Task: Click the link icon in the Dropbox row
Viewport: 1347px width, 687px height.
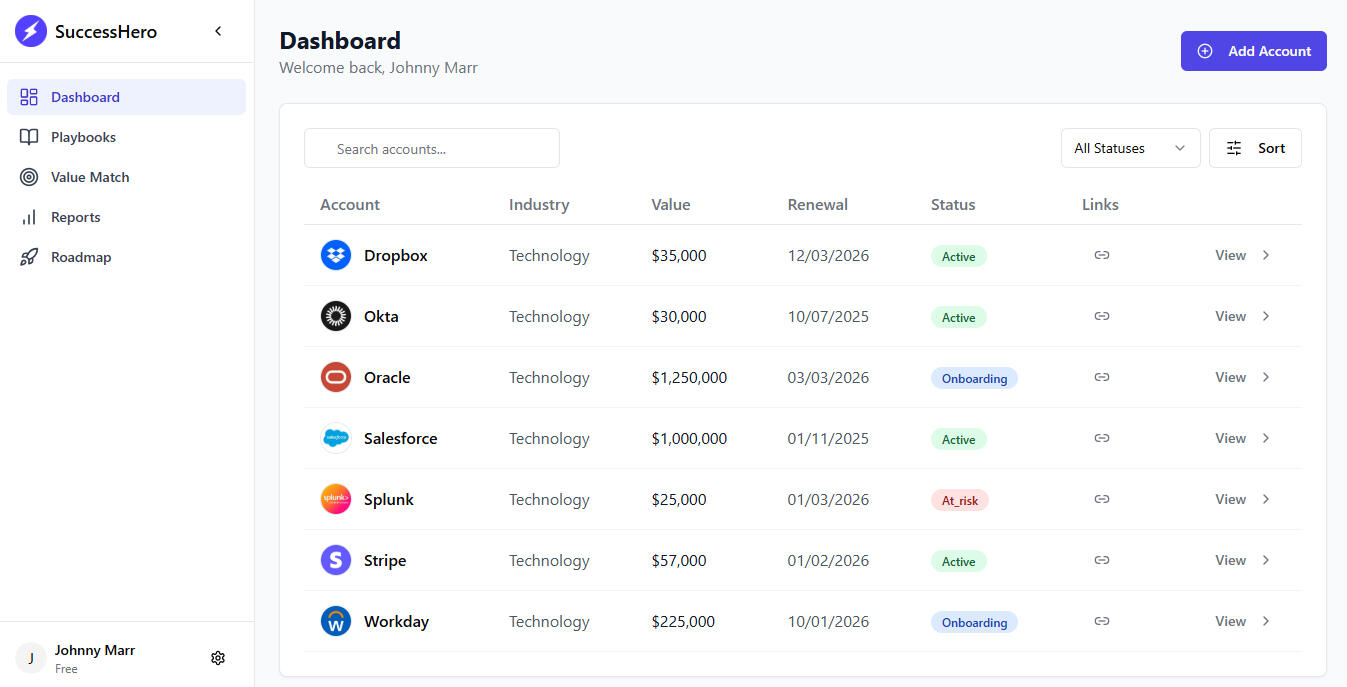Action: (1101, 255)
